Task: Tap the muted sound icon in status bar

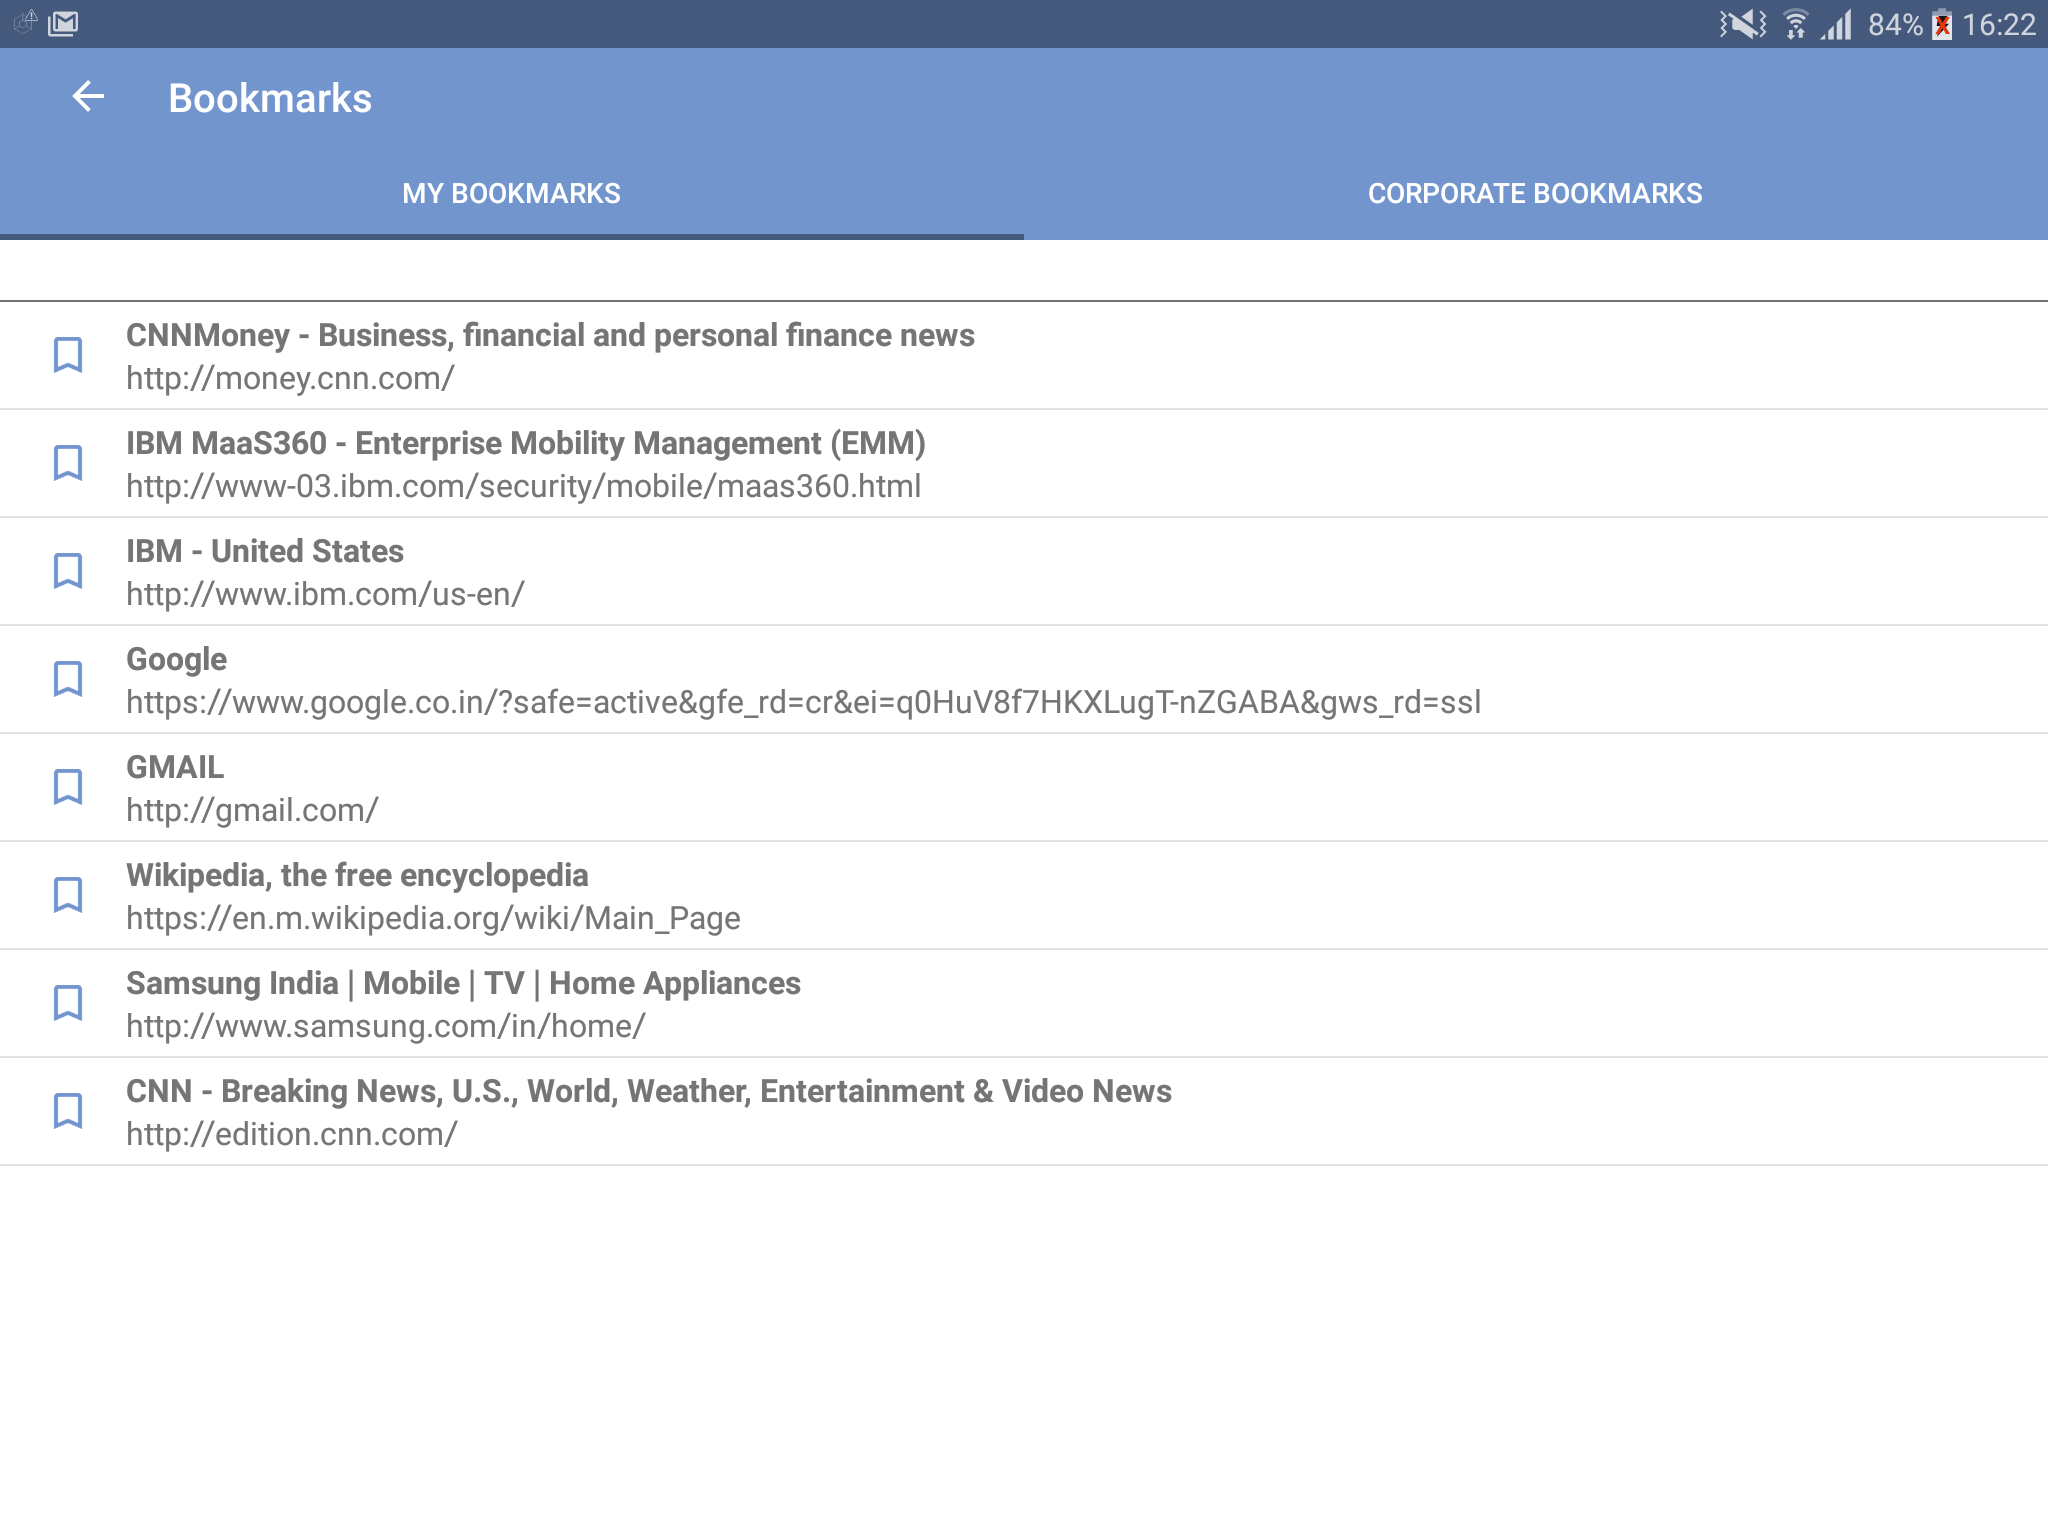Action: click(1743, 24)
